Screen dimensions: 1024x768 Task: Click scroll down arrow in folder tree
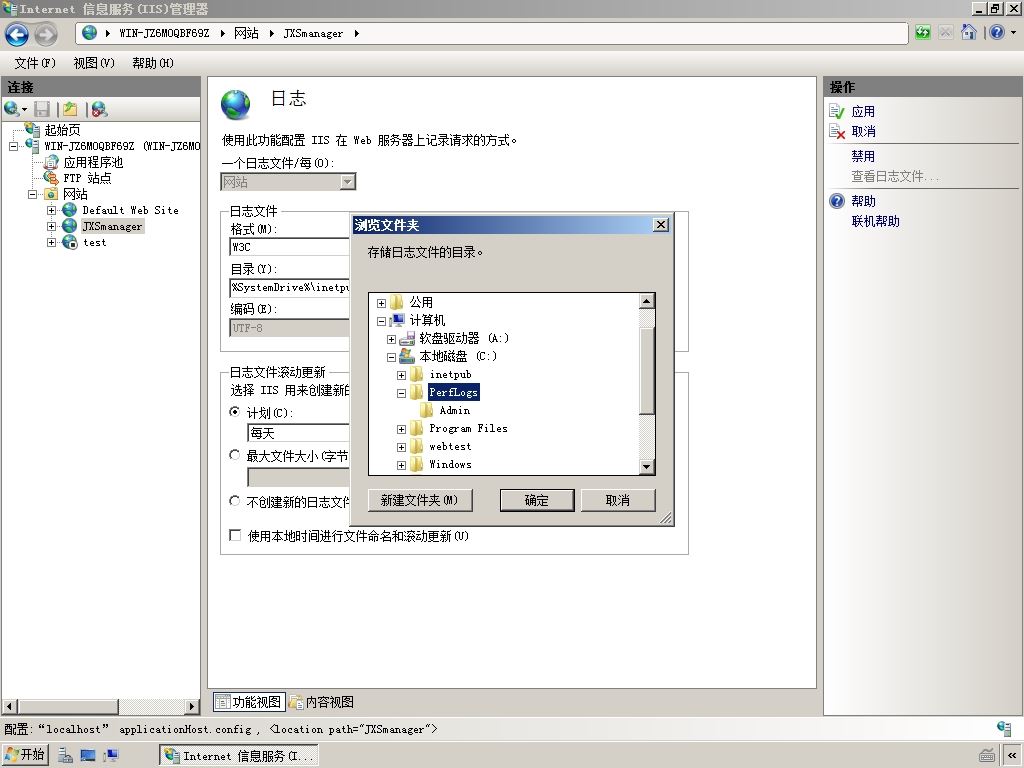647,466
